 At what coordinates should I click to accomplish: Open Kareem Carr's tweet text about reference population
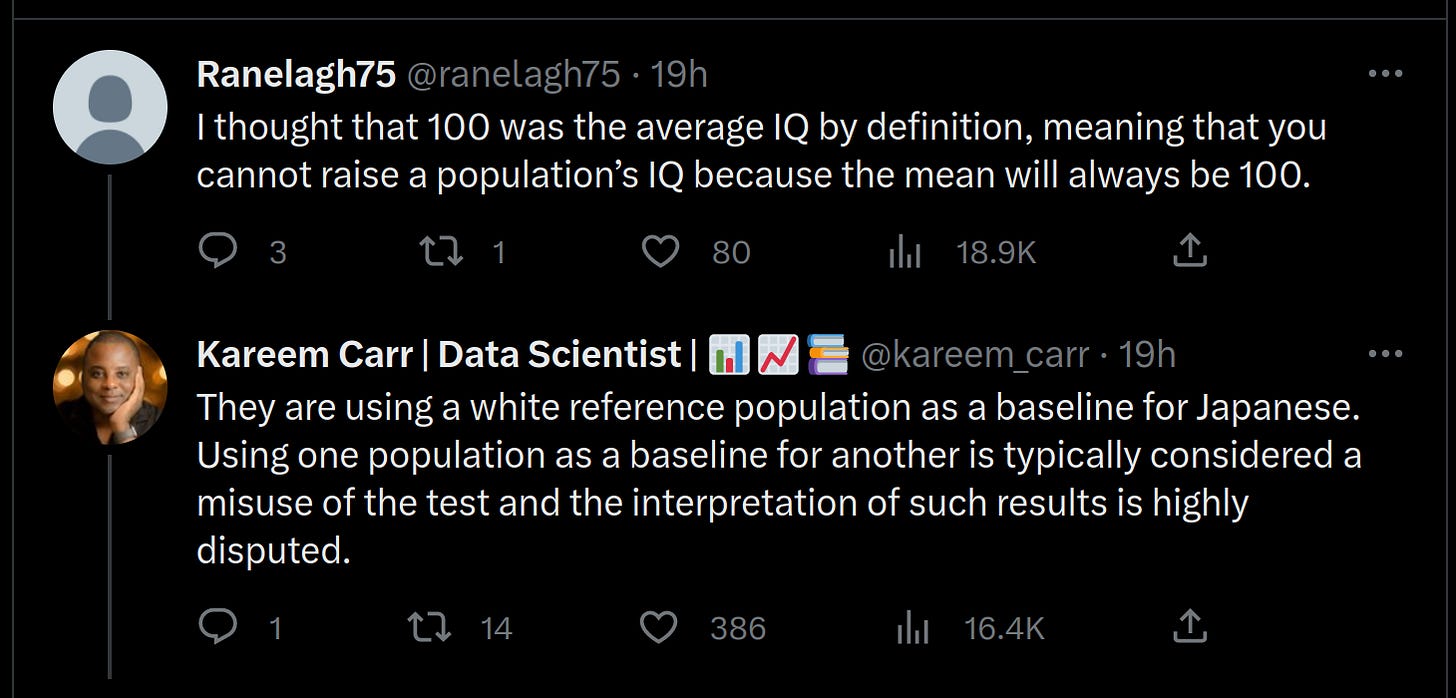click(x=779, y=479)
